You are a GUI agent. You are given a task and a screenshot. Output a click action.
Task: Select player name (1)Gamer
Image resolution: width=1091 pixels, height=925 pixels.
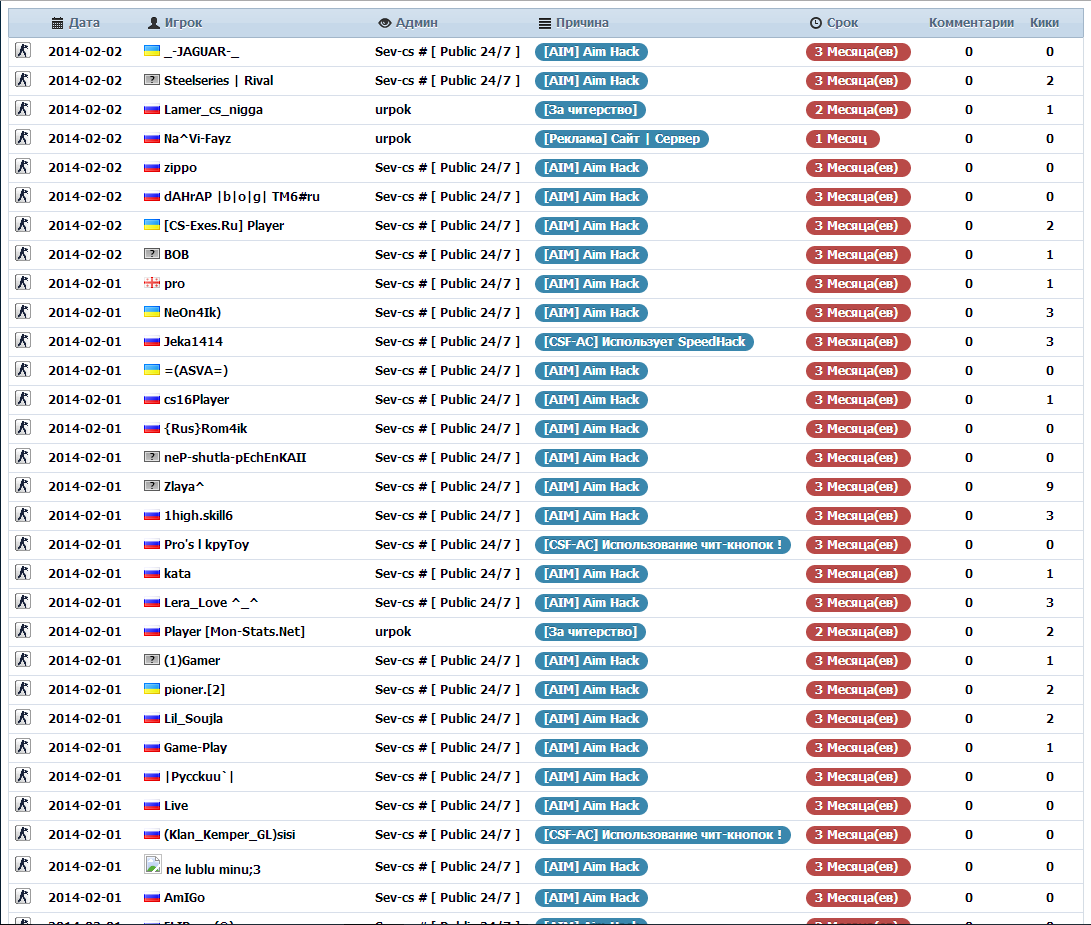(x=192, y=661)
